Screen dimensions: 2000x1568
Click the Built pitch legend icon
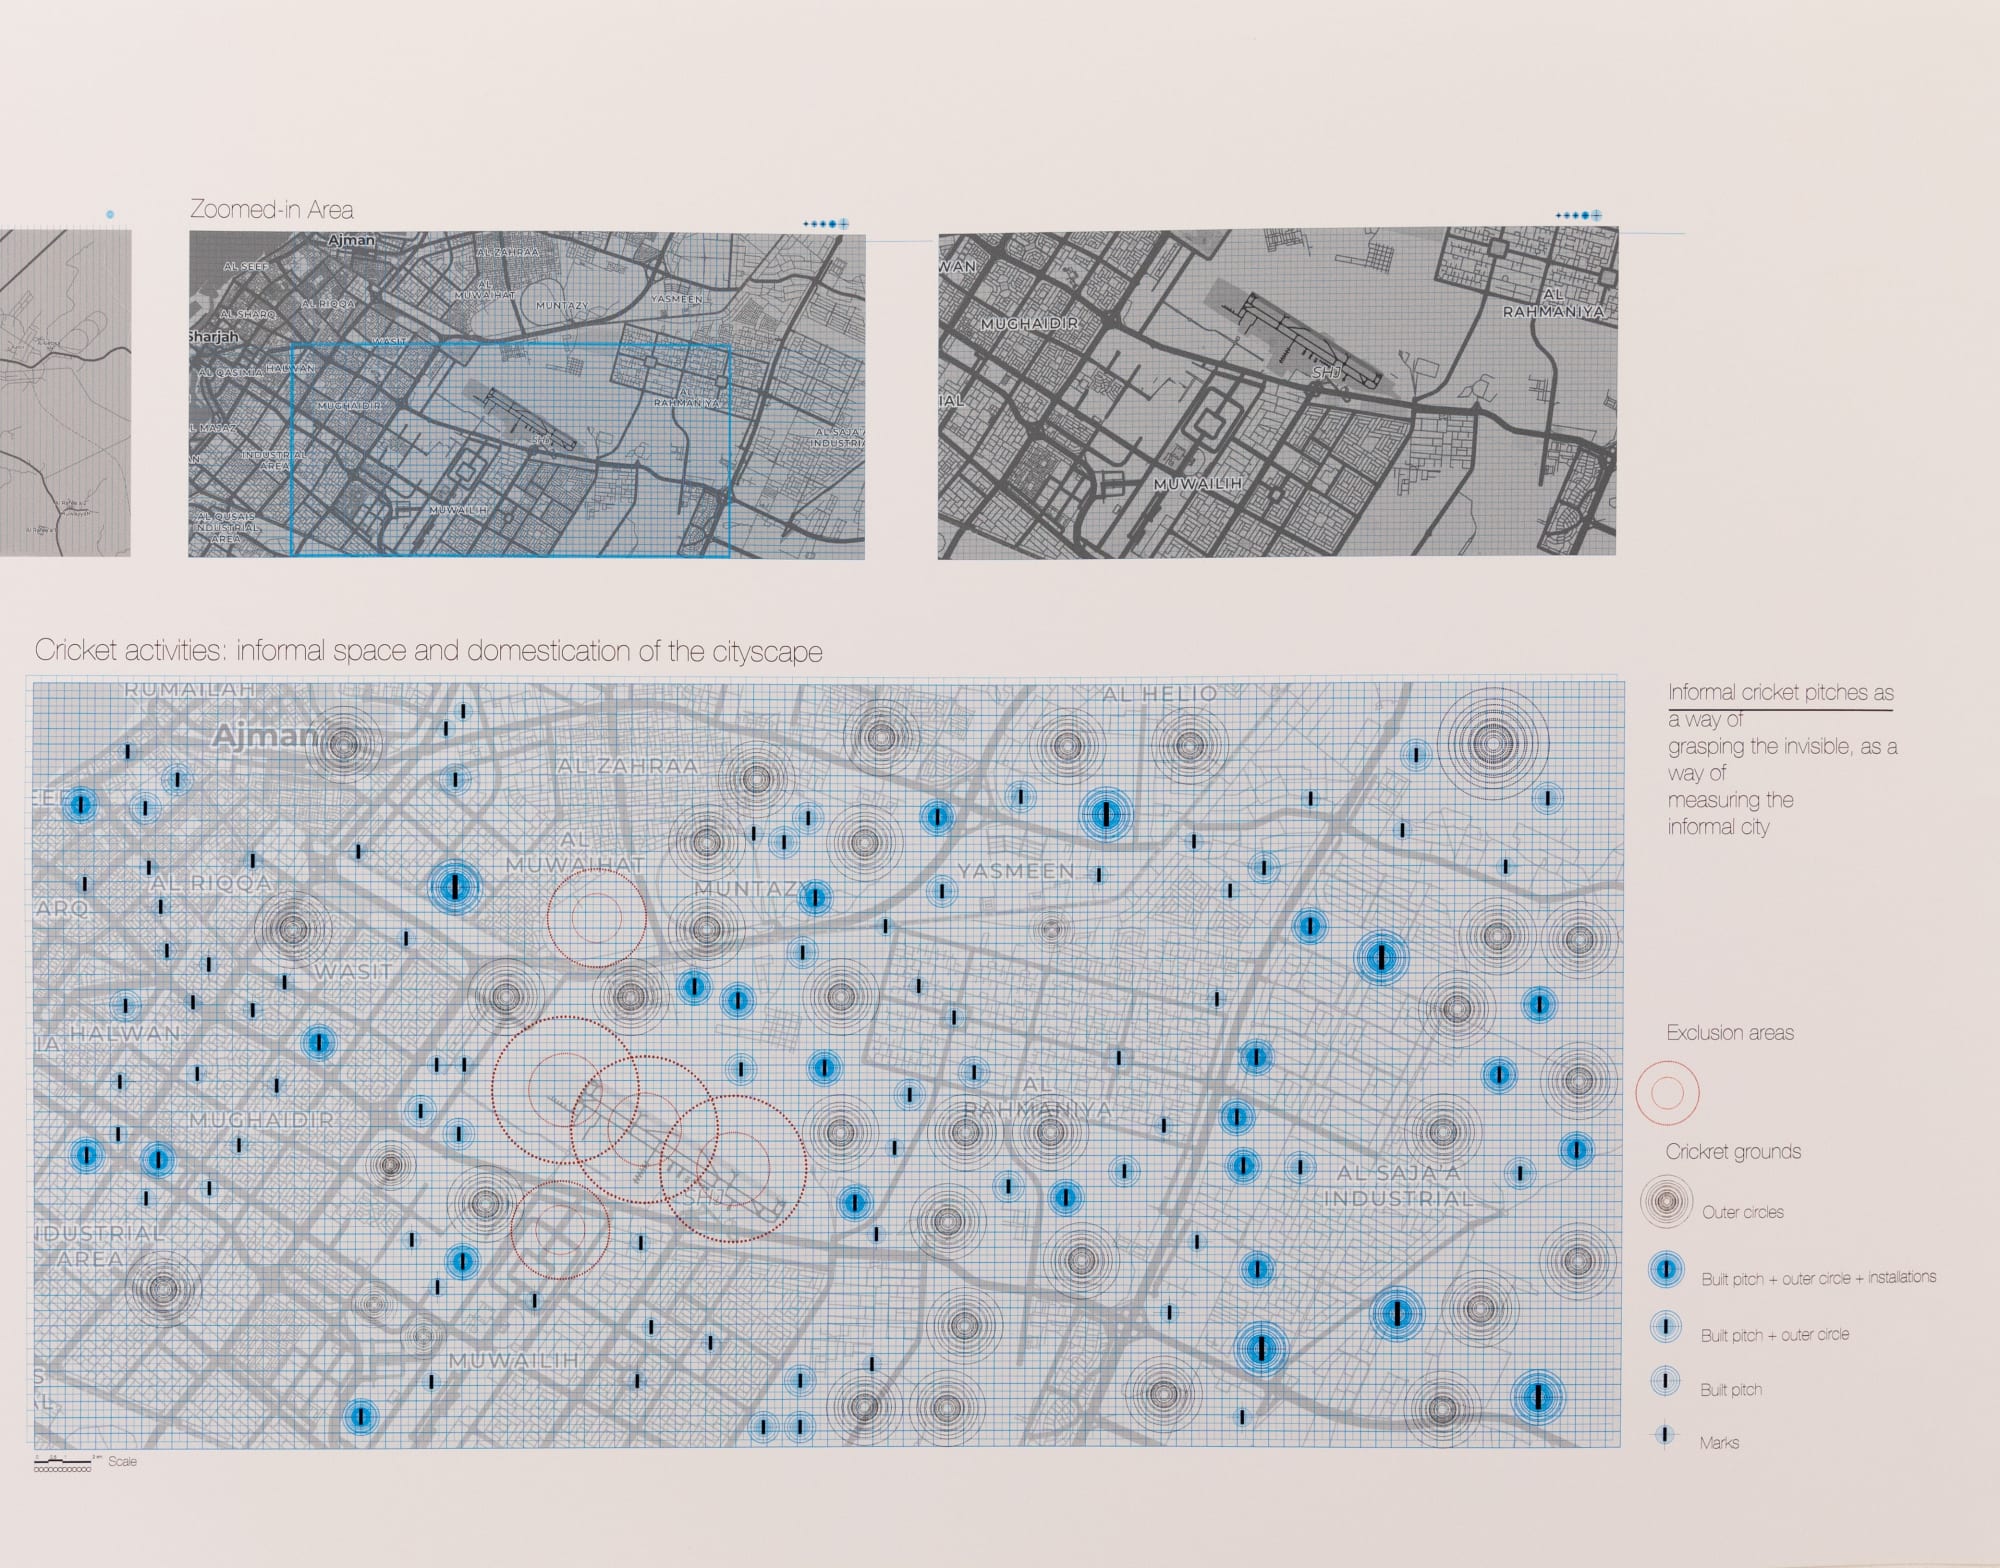[1666, 1382]
